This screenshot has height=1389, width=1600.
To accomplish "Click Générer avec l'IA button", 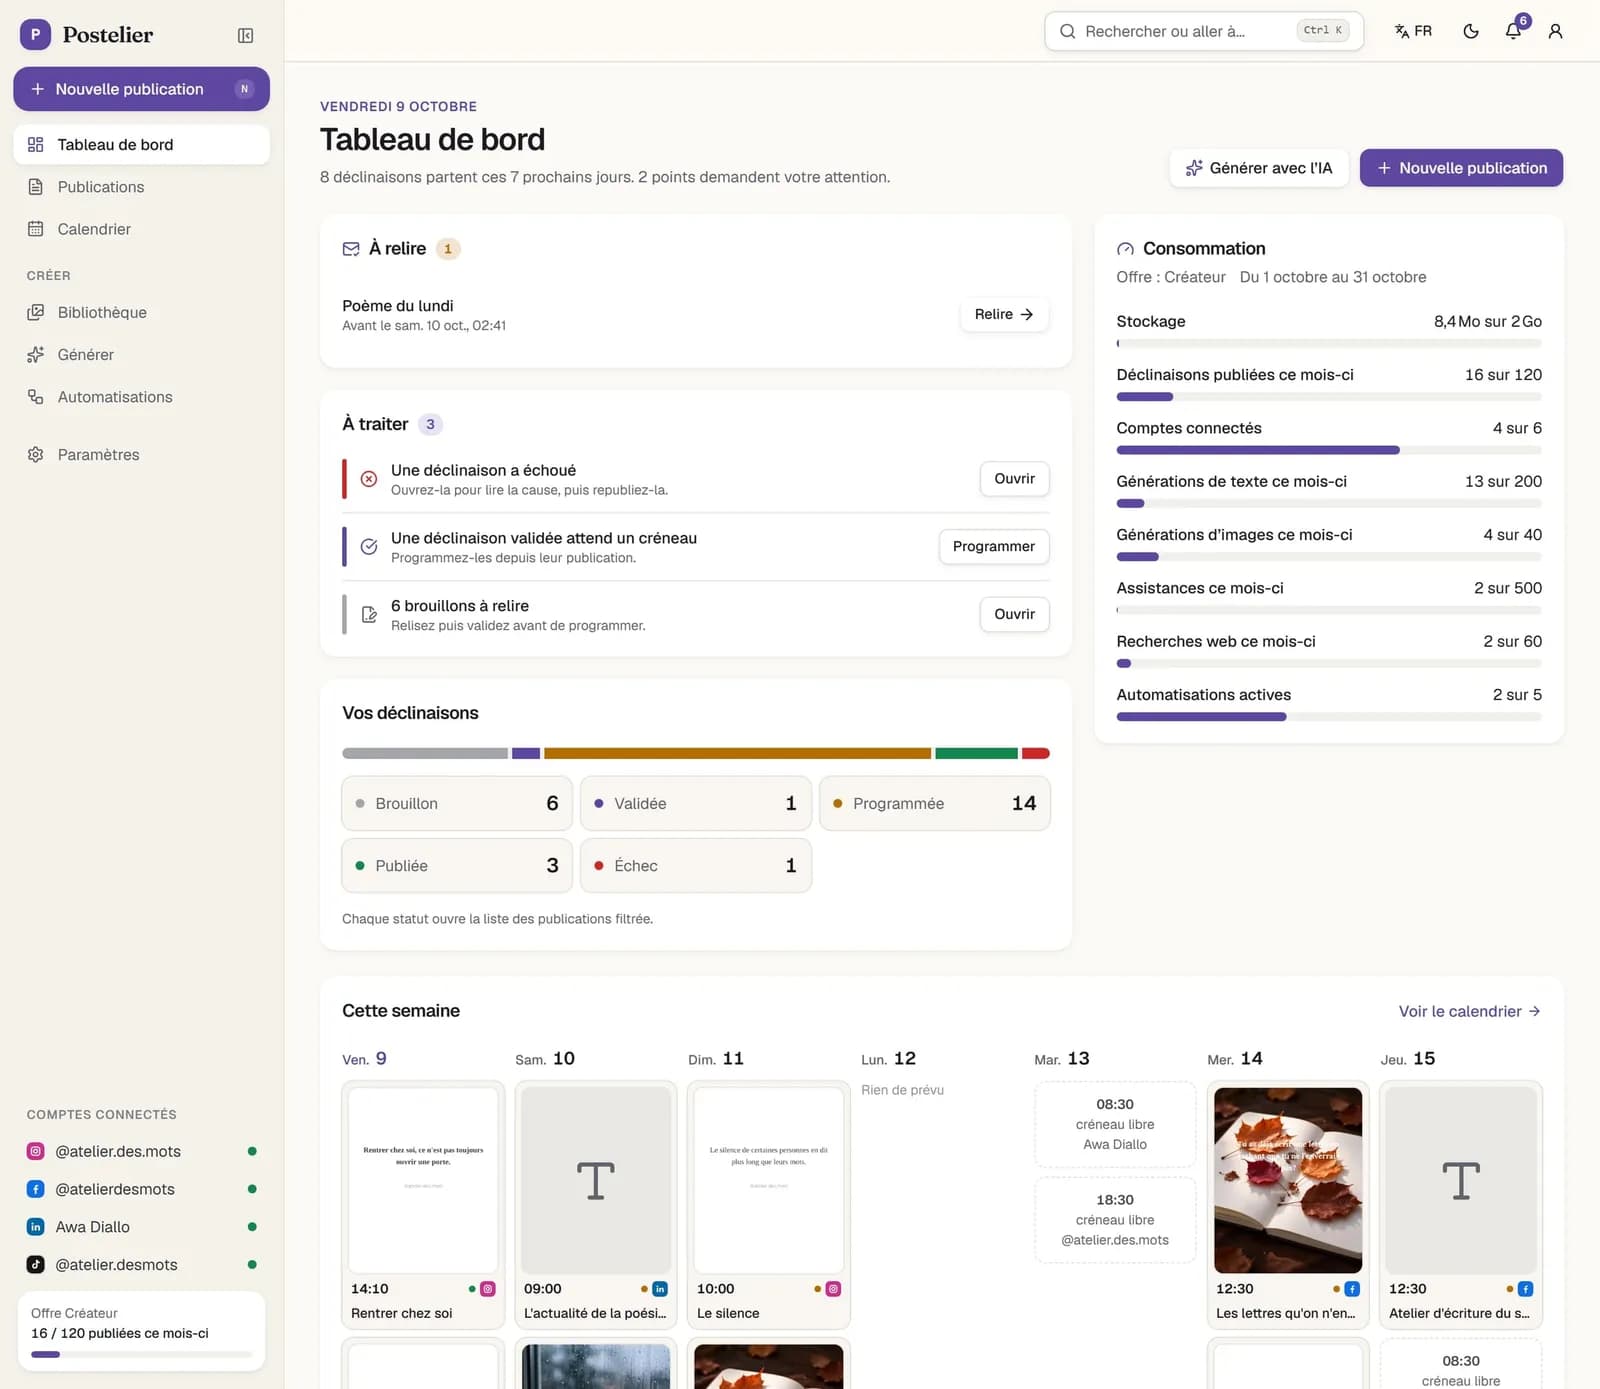I will point(1259,168).
